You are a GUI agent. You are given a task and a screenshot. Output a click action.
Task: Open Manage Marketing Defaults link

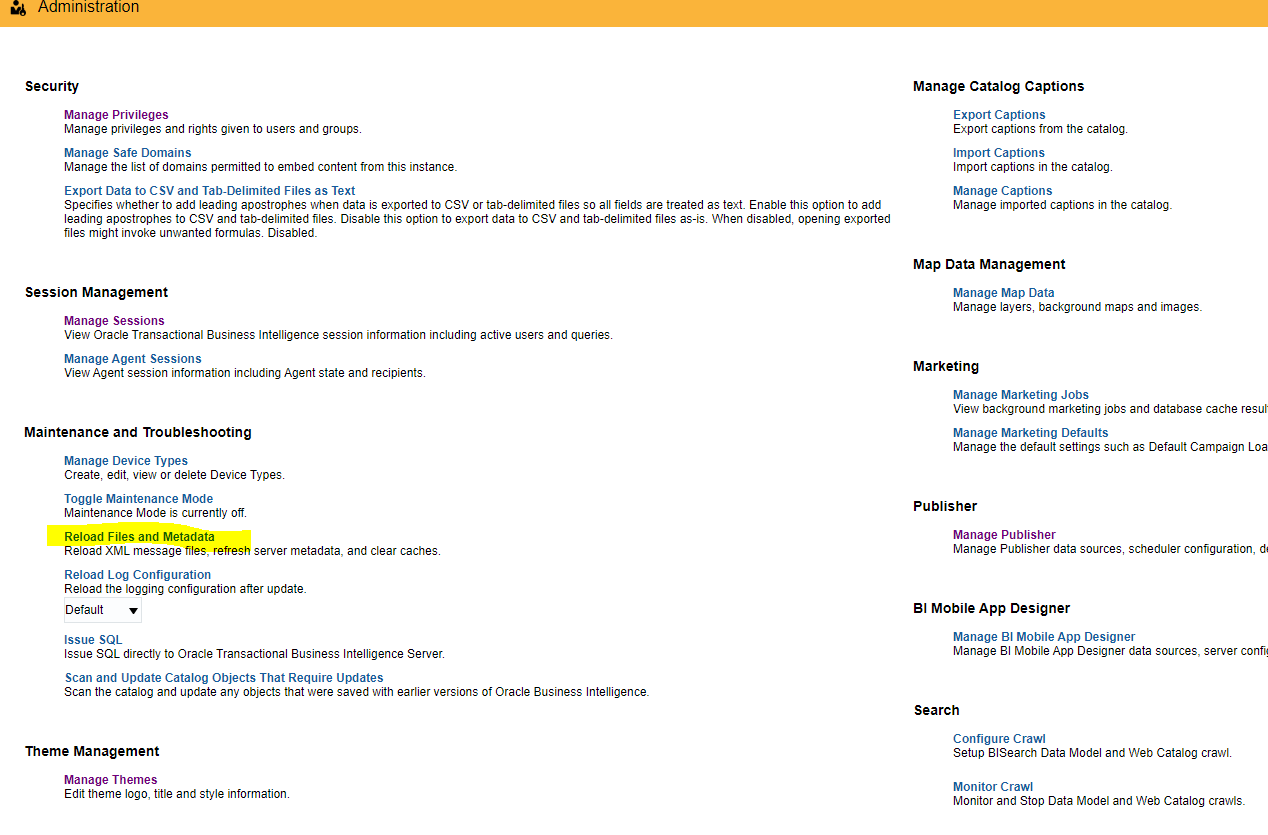[1031, 433]
